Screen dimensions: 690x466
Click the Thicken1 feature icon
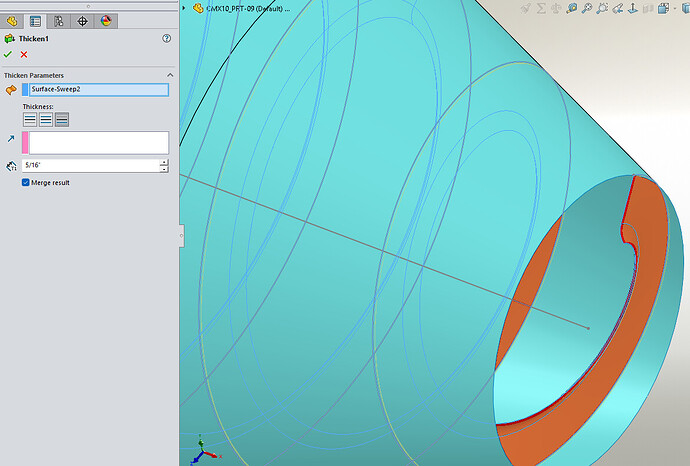pos(9,39)
